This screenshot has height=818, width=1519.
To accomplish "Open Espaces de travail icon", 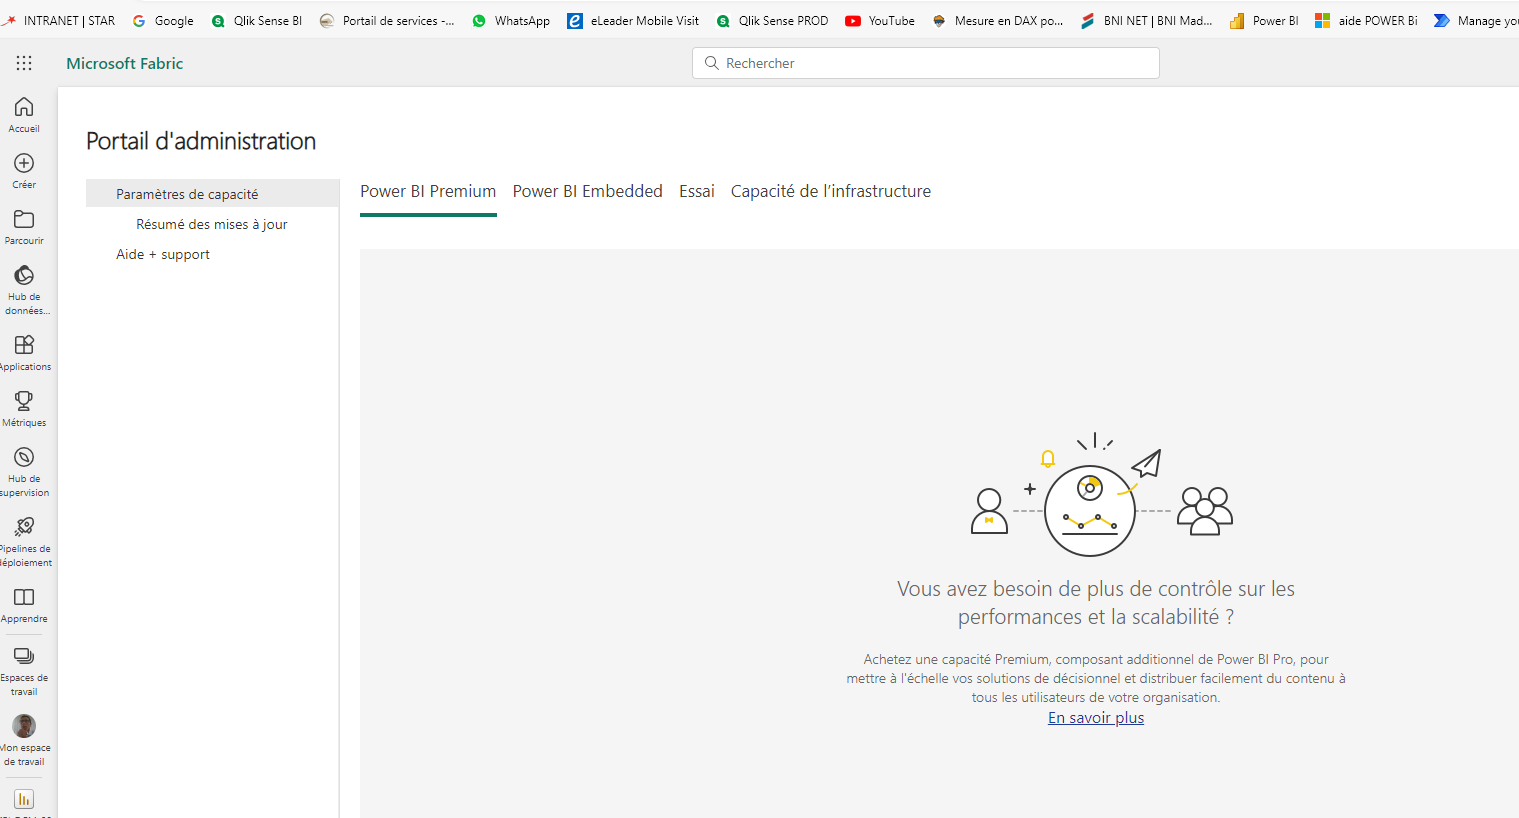I will point(24,656).
